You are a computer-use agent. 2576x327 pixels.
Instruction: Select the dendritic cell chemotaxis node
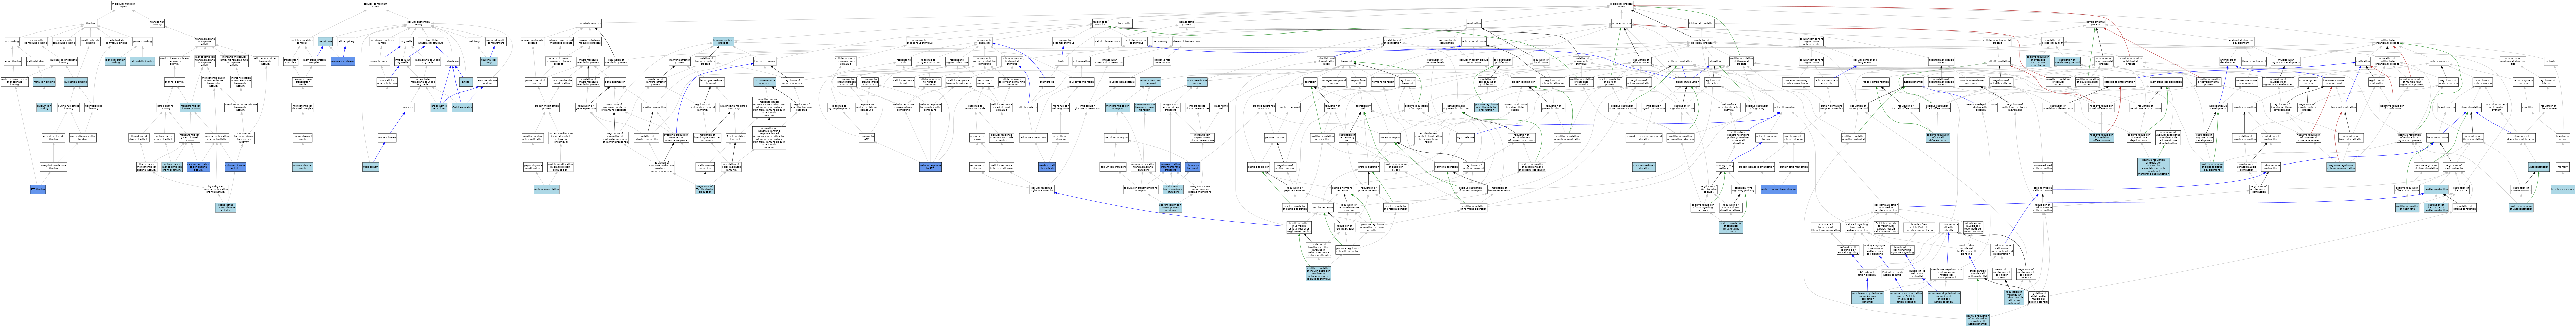[1046, 166]
